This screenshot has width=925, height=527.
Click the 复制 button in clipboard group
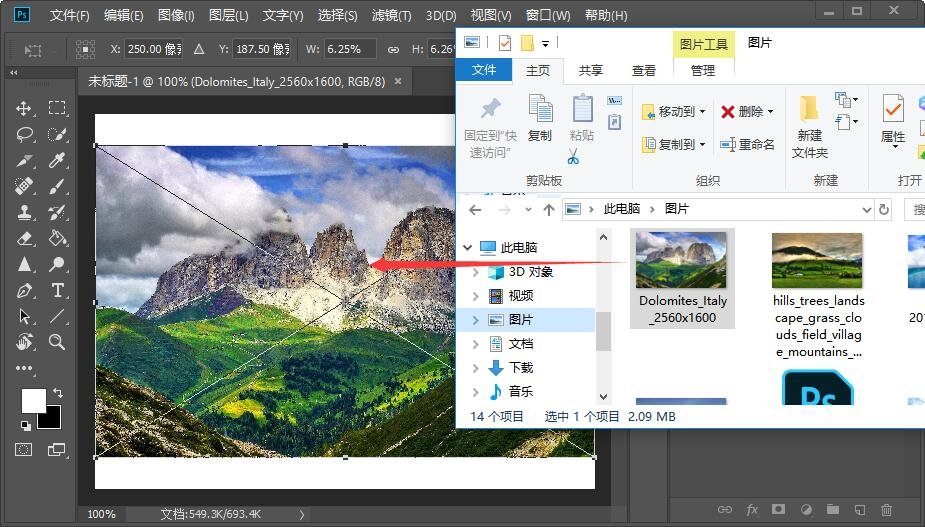540,118
